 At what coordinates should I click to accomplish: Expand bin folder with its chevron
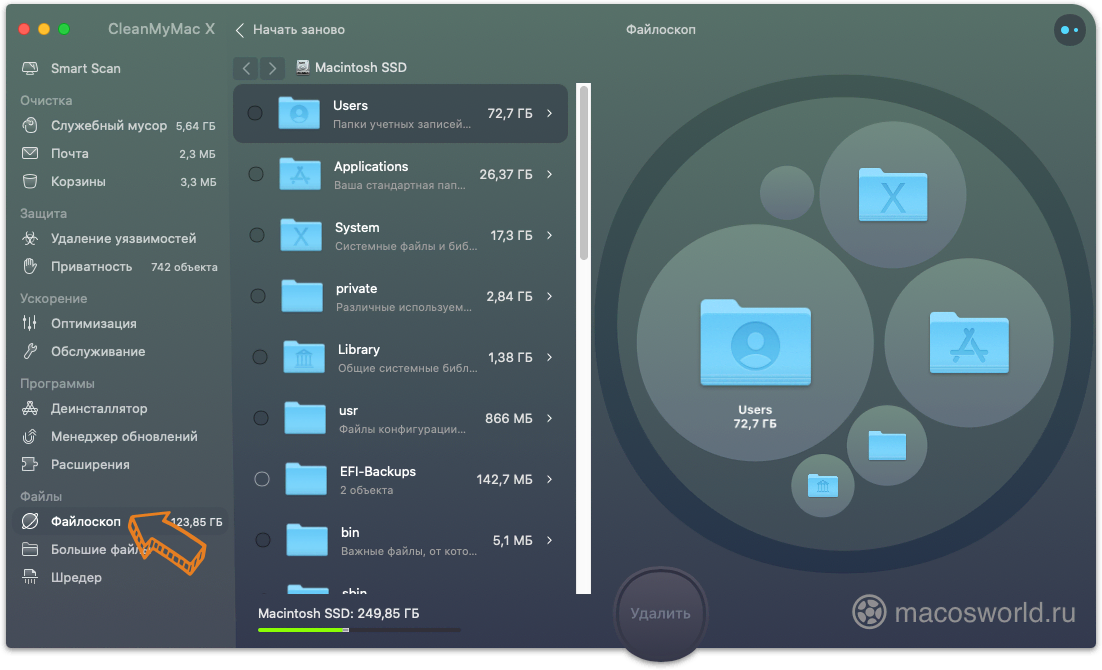[550, 540]
